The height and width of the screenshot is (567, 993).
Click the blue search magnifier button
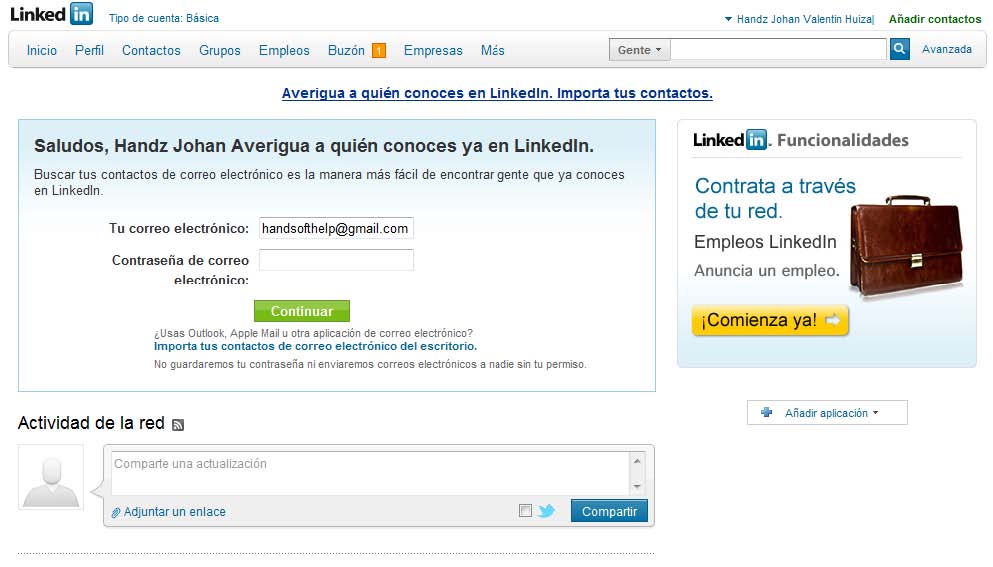[900, 49]
